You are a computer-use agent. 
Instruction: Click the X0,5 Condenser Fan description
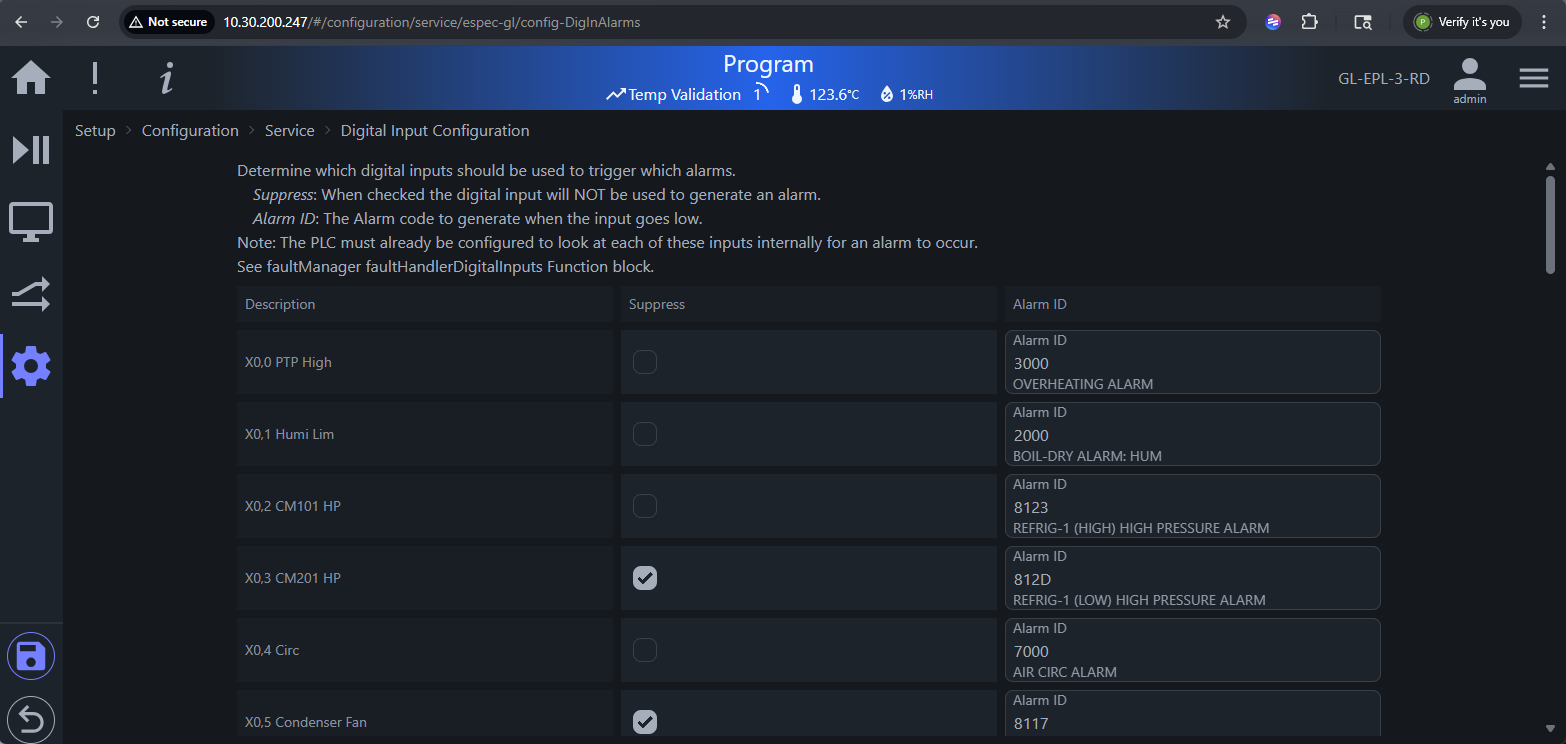(305, 722)
